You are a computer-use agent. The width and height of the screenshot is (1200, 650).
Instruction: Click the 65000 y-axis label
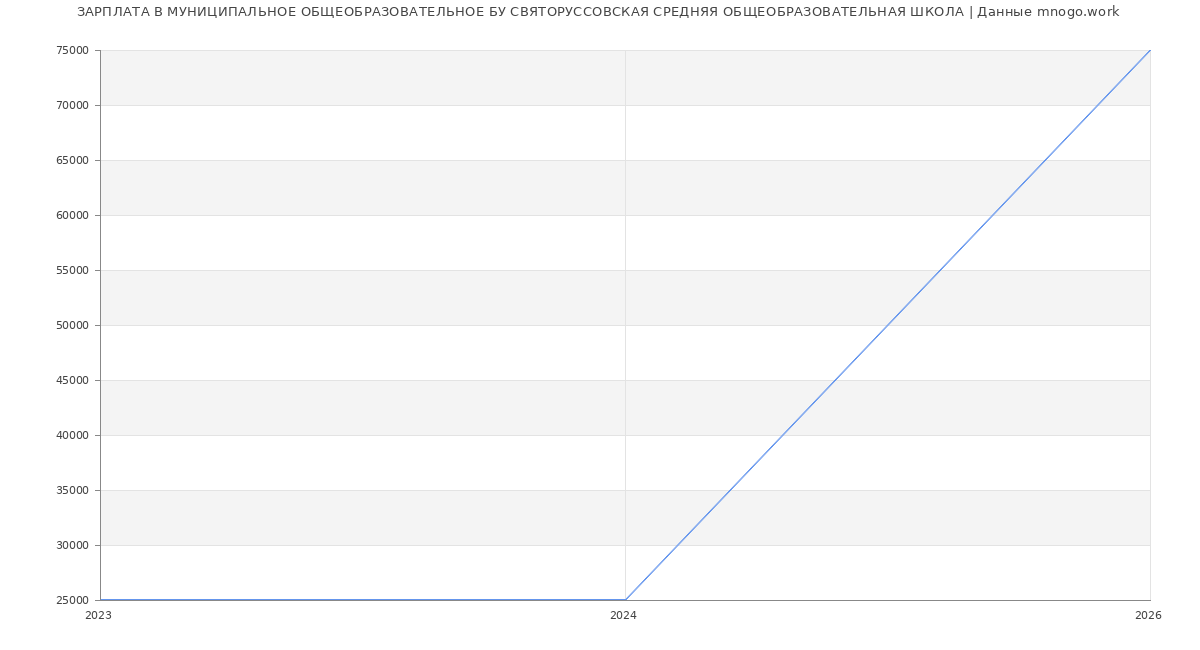tap(73, 160)
